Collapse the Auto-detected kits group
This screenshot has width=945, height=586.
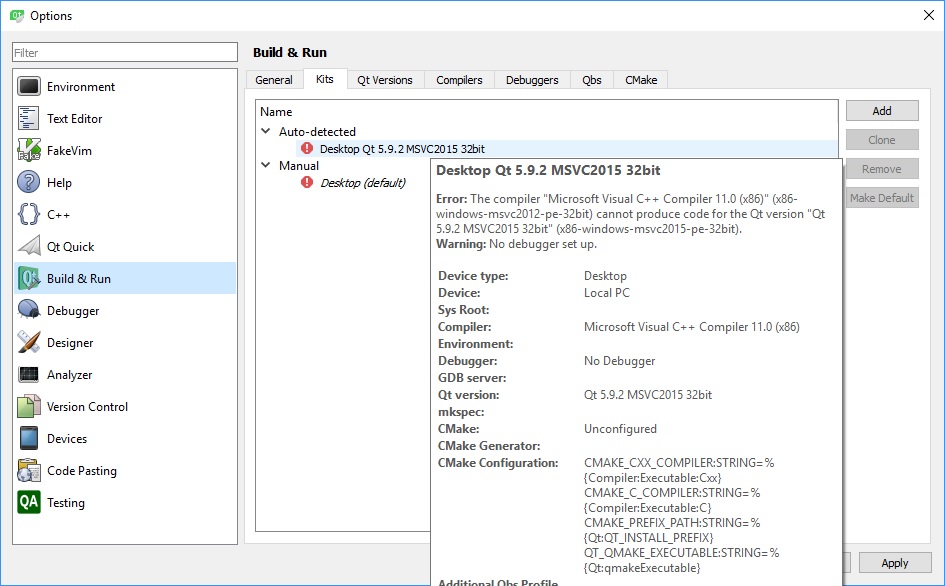pos(265,131)
